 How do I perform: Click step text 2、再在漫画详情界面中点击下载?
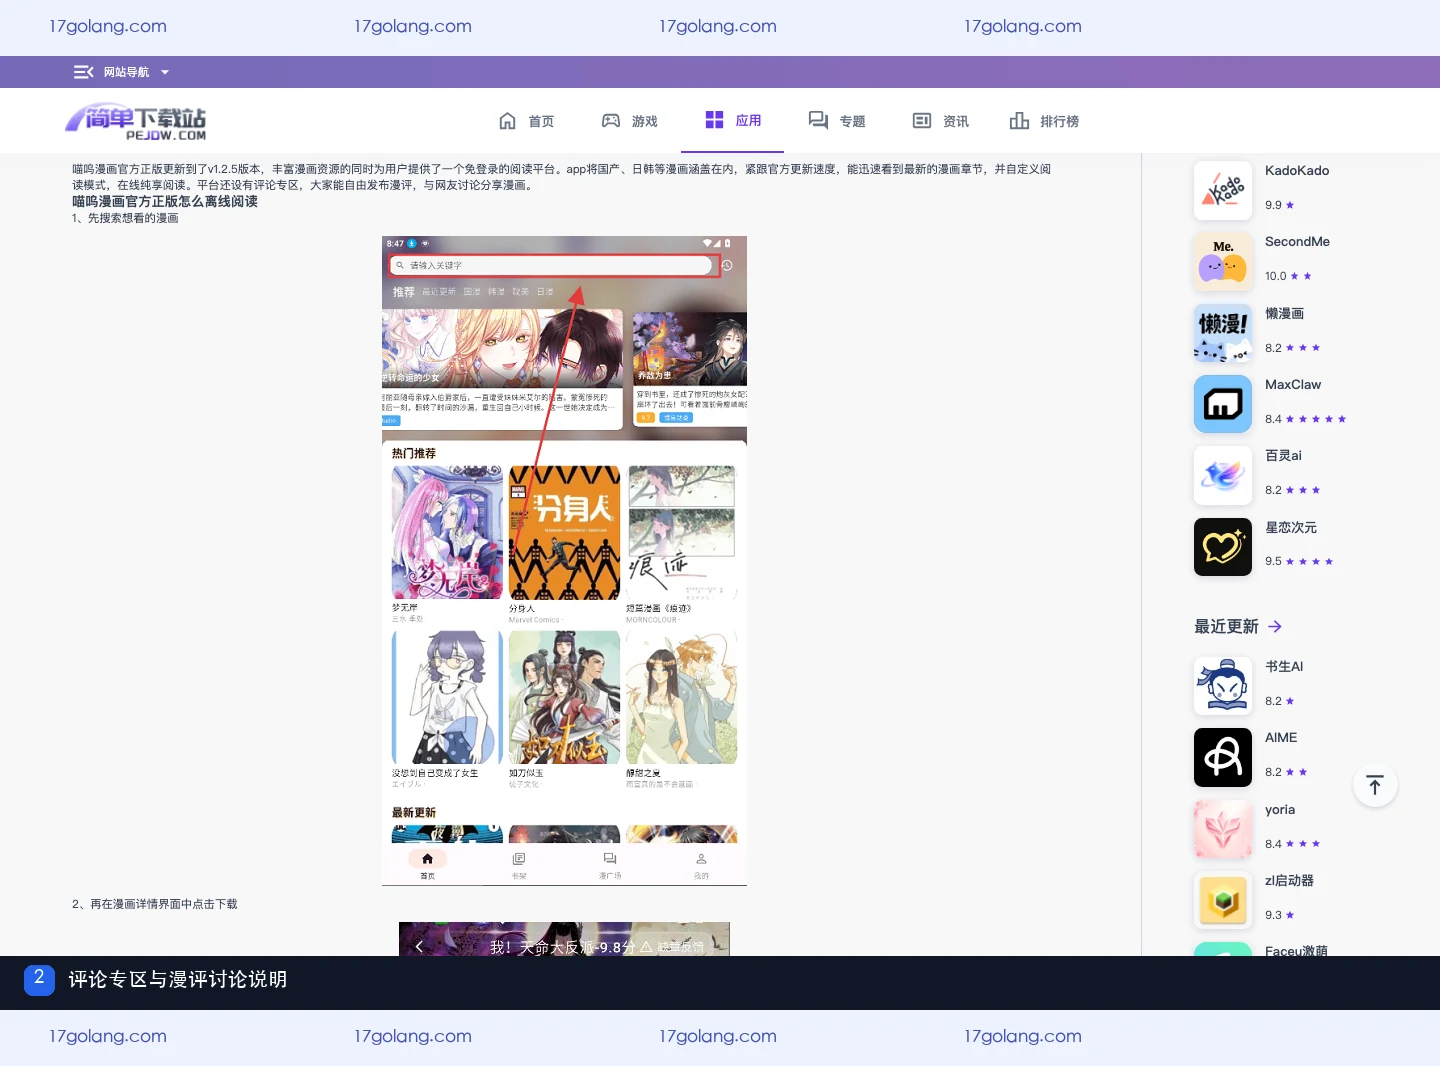pyautogui.click(x=155, y=904)
